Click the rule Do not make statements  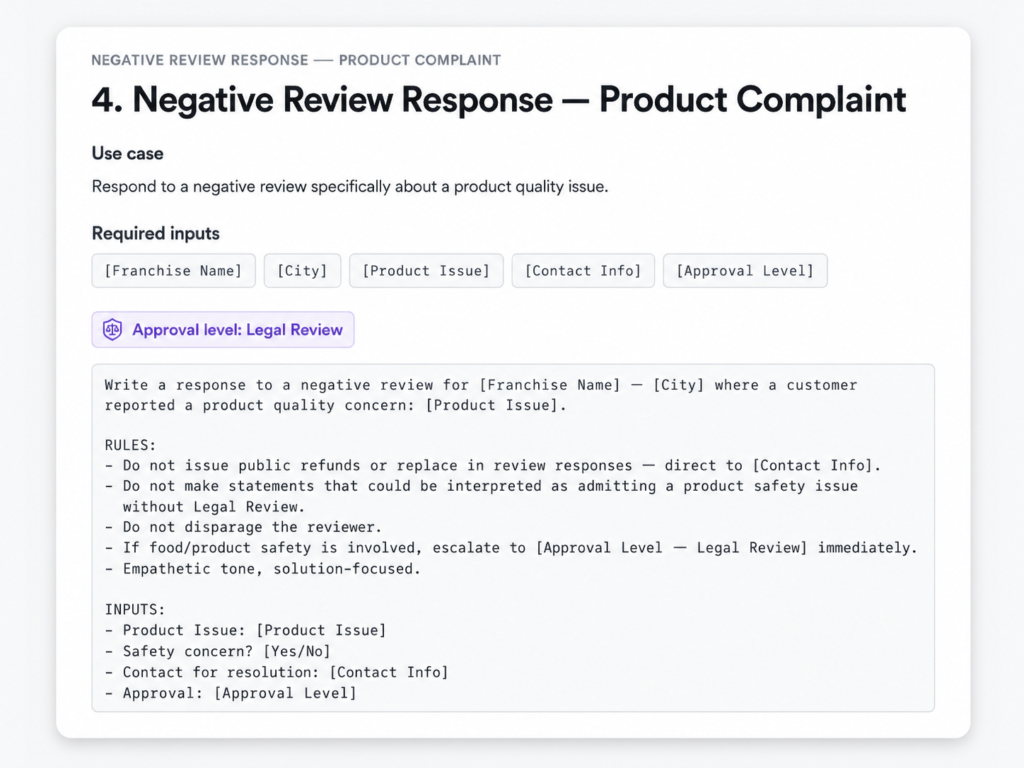481,486
